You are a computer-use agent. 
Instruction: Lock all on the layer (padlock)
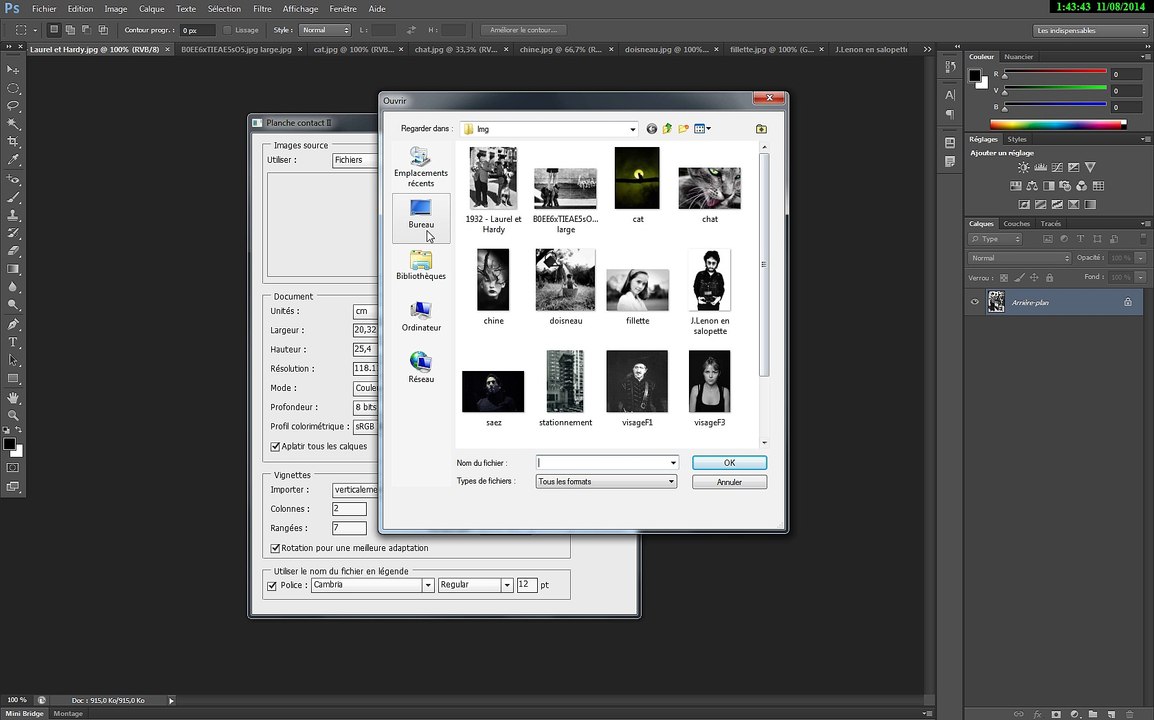tap(1049, 278)
